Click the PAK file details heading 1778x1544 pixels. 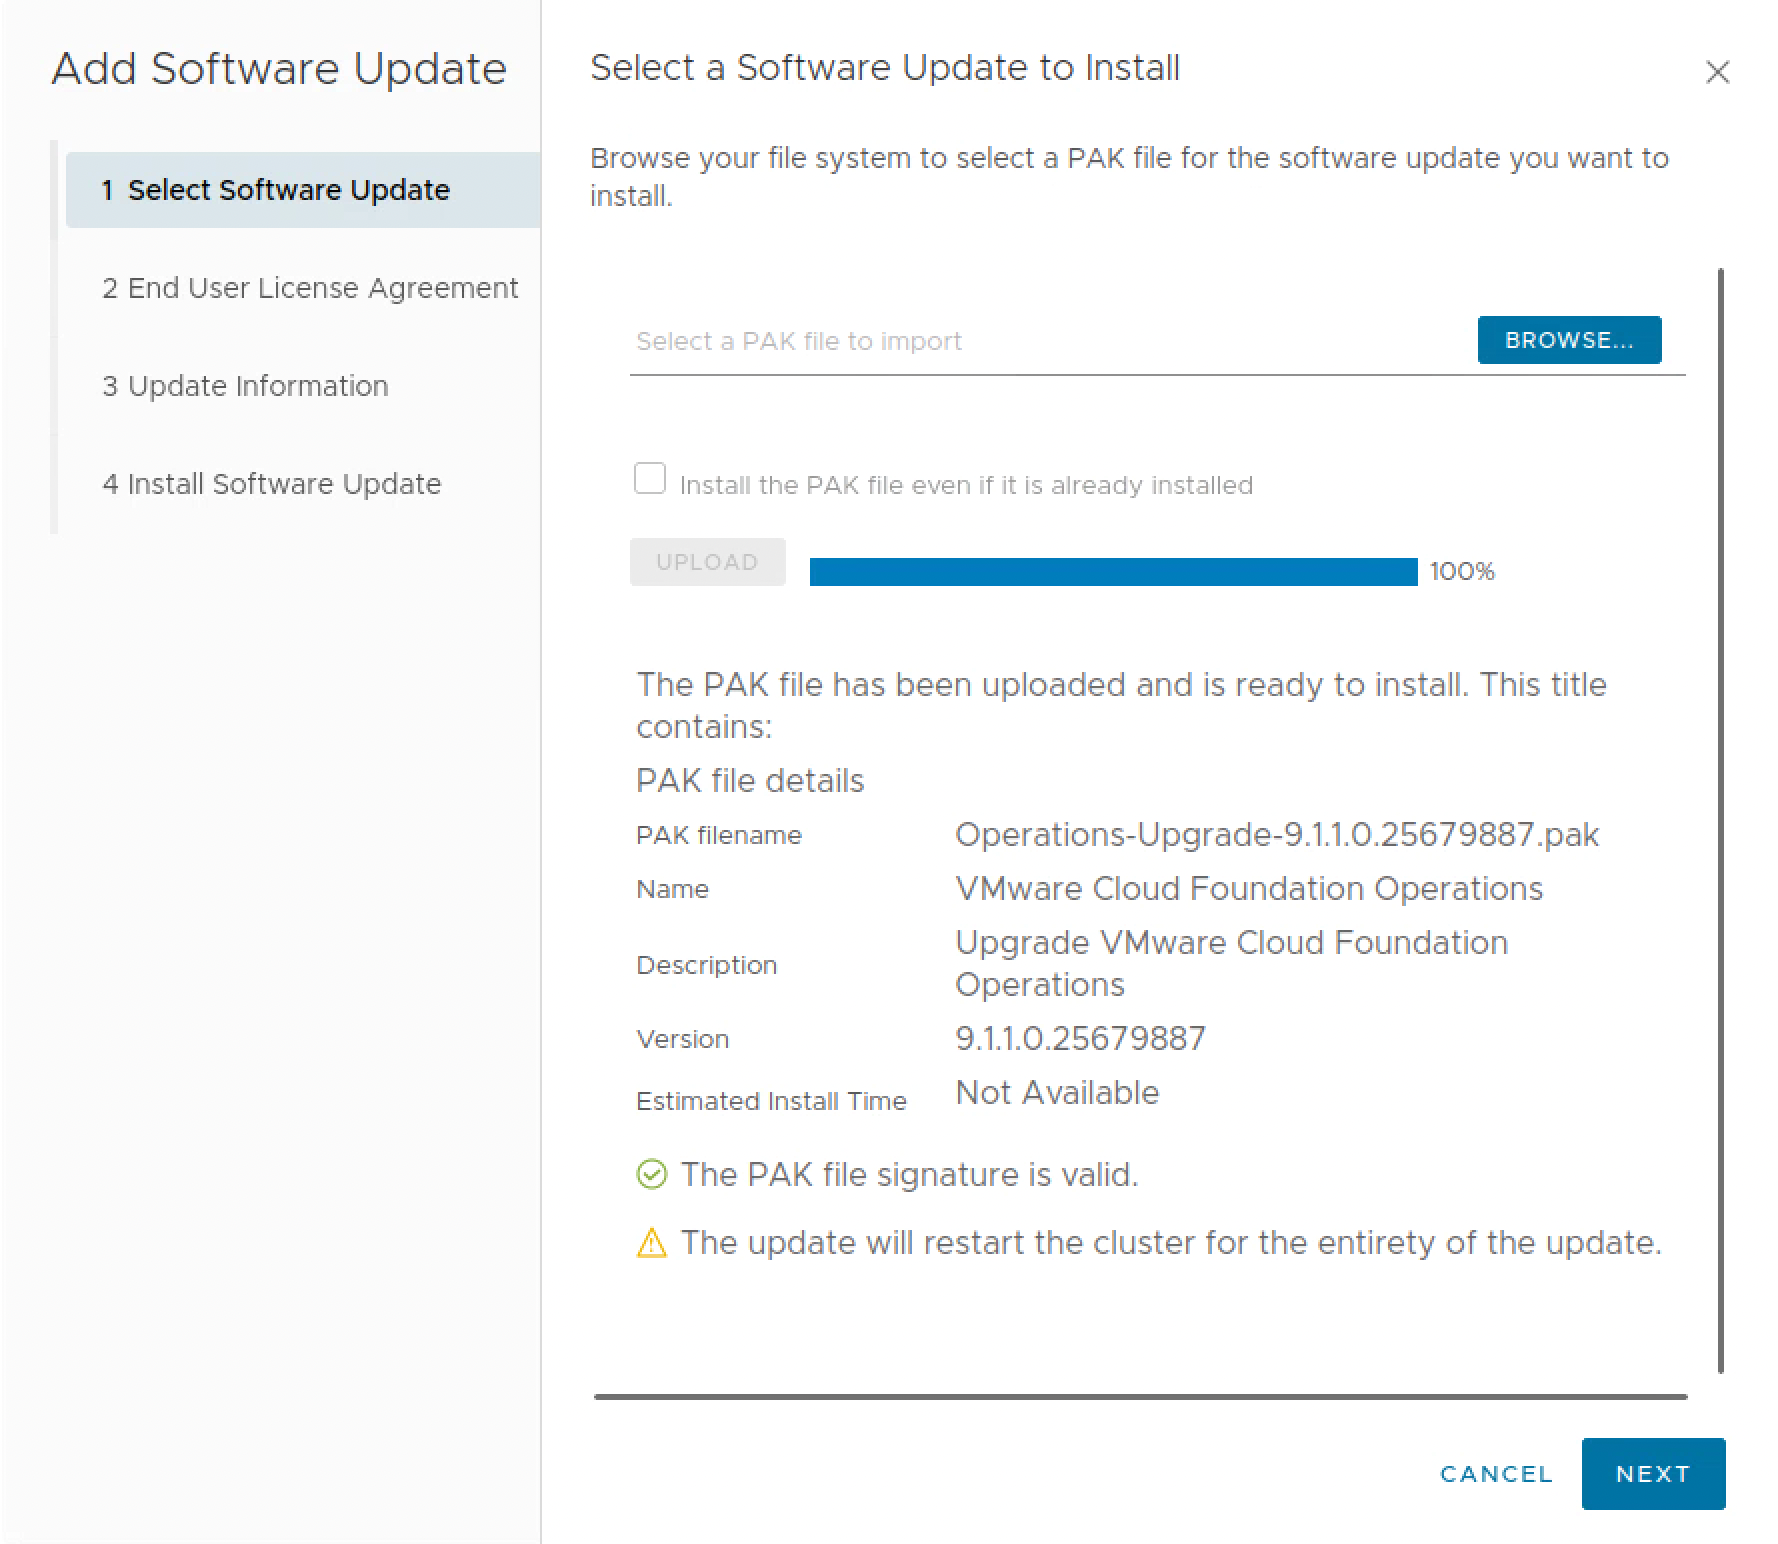[750, 781]
